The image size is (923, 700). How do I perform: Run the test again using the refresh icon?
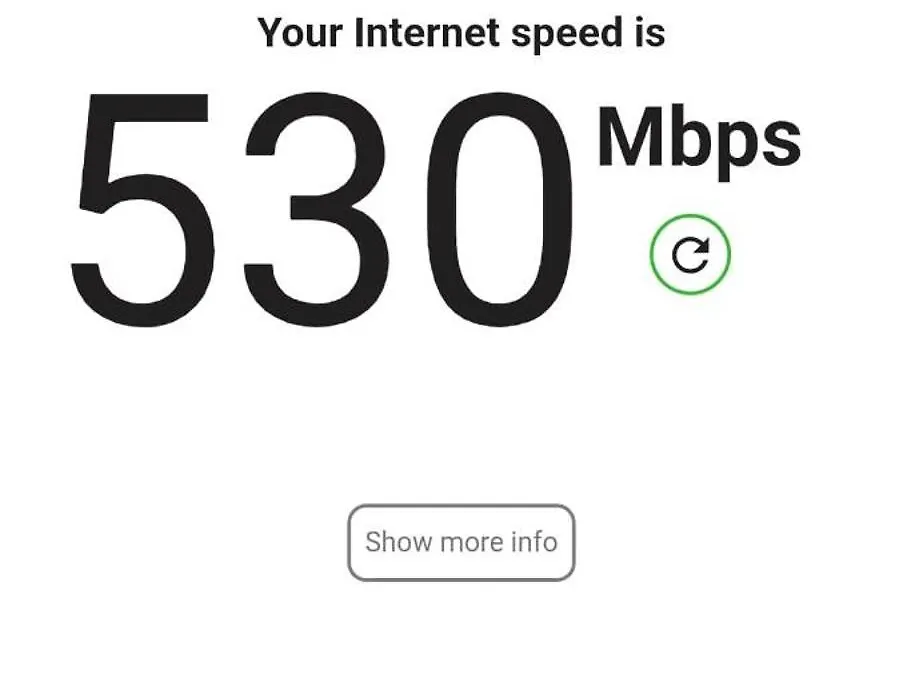[690, 254]
